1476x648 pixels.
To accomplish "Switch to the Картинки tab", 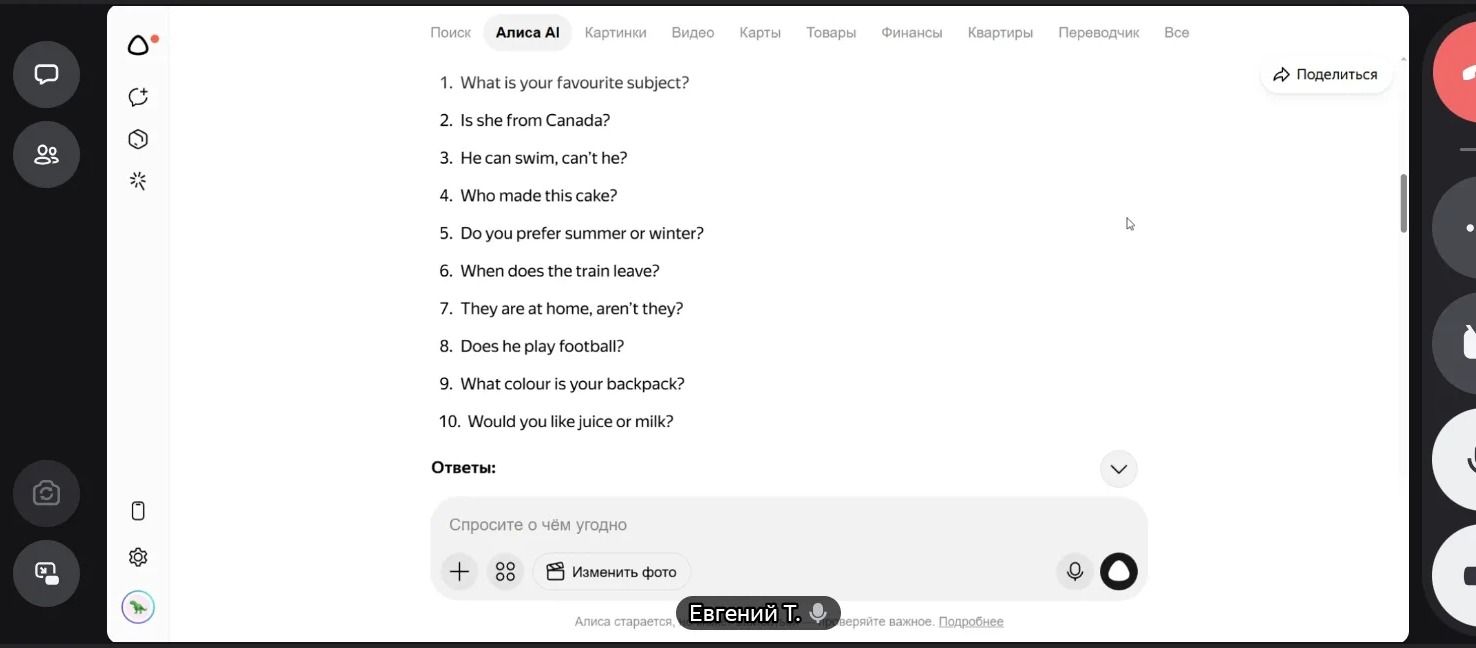I will (x=616, y=33).
